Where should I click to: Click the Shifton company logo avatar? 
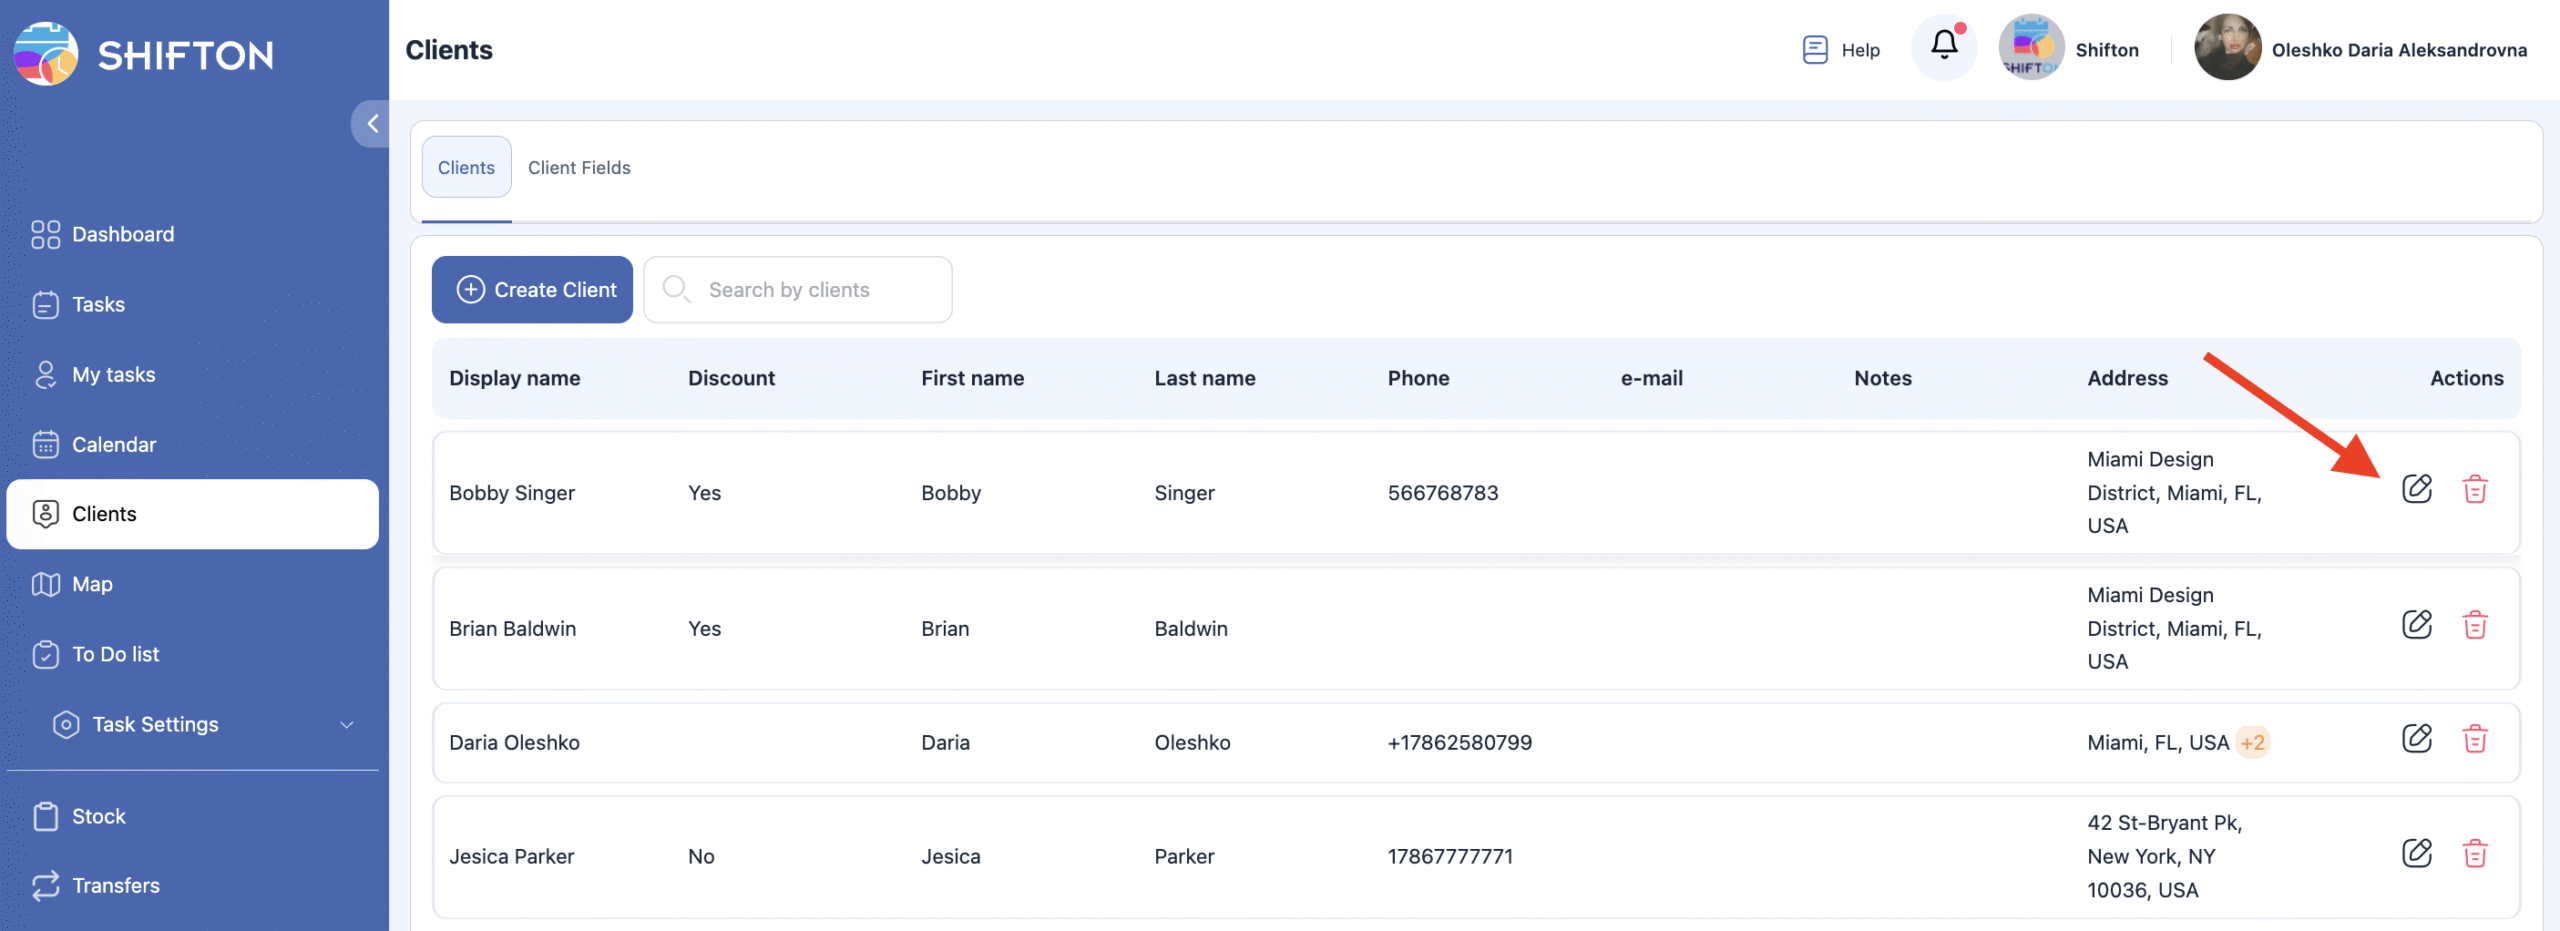pos(2031,48)
